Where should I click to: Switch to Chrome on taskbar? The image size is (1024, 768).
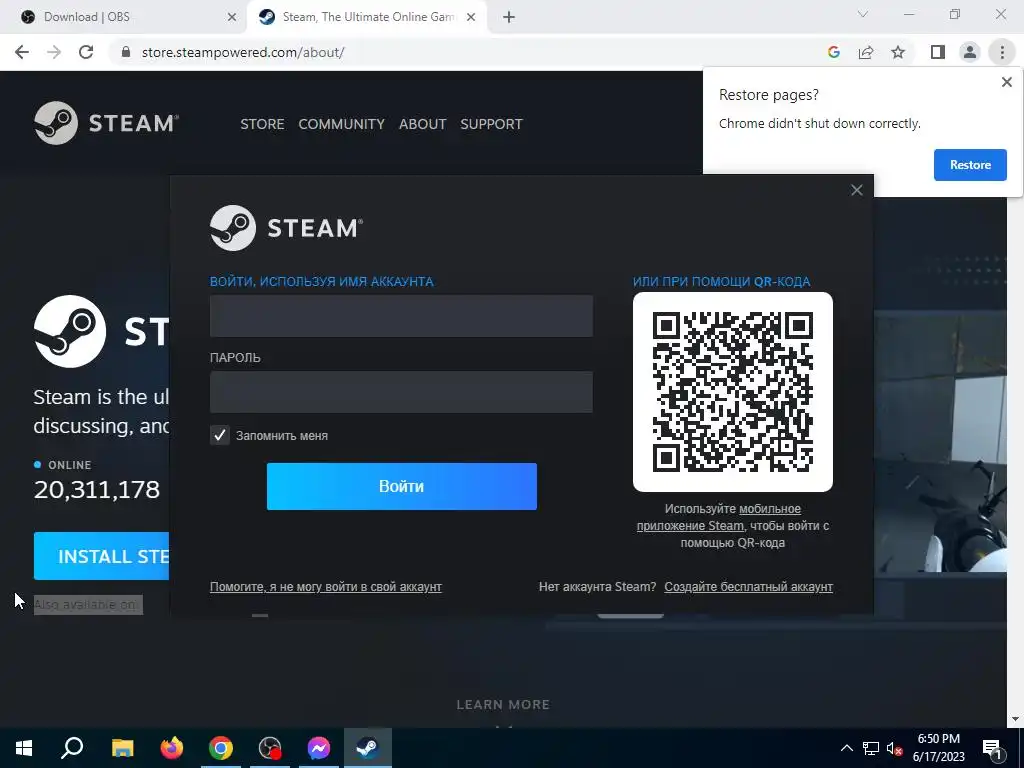[x=221, y=748]
